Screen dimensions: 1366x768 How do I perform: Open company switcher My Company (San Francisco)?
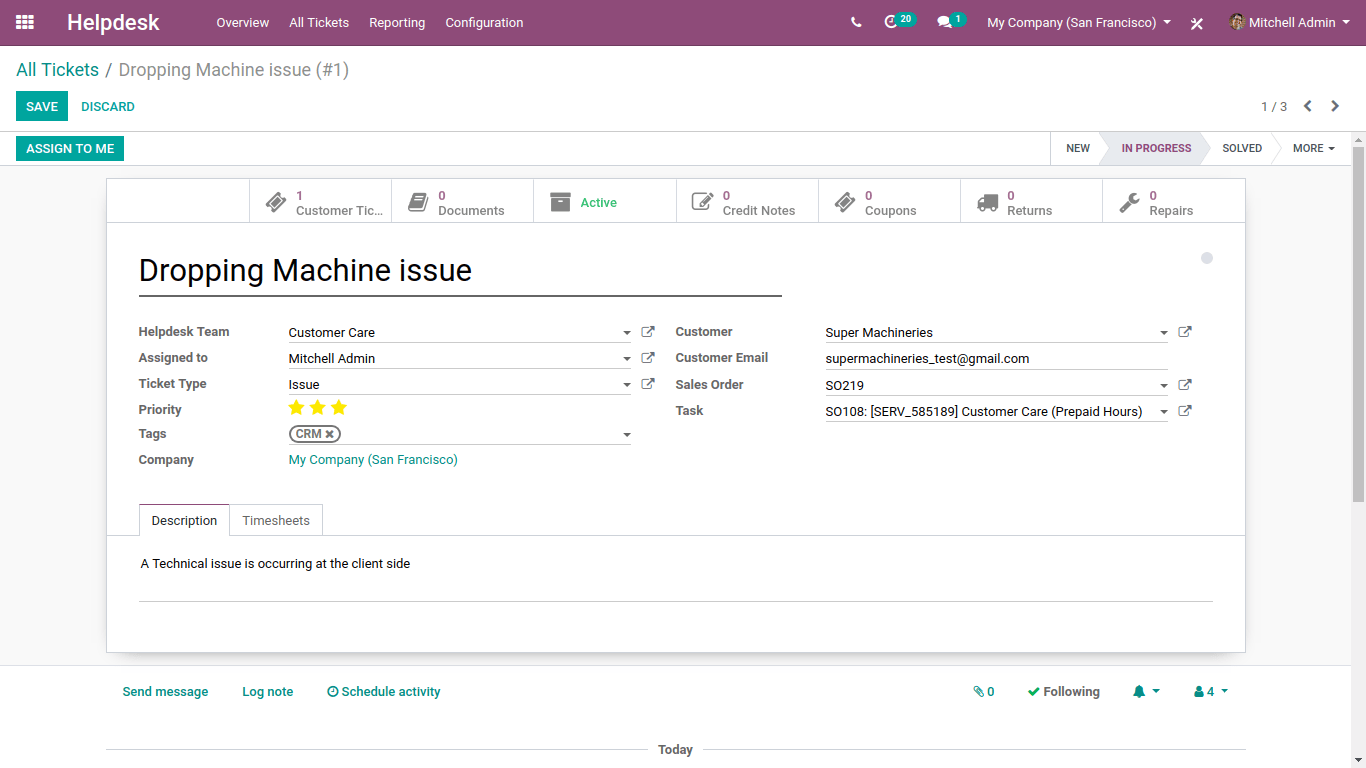pos(1079,22)
